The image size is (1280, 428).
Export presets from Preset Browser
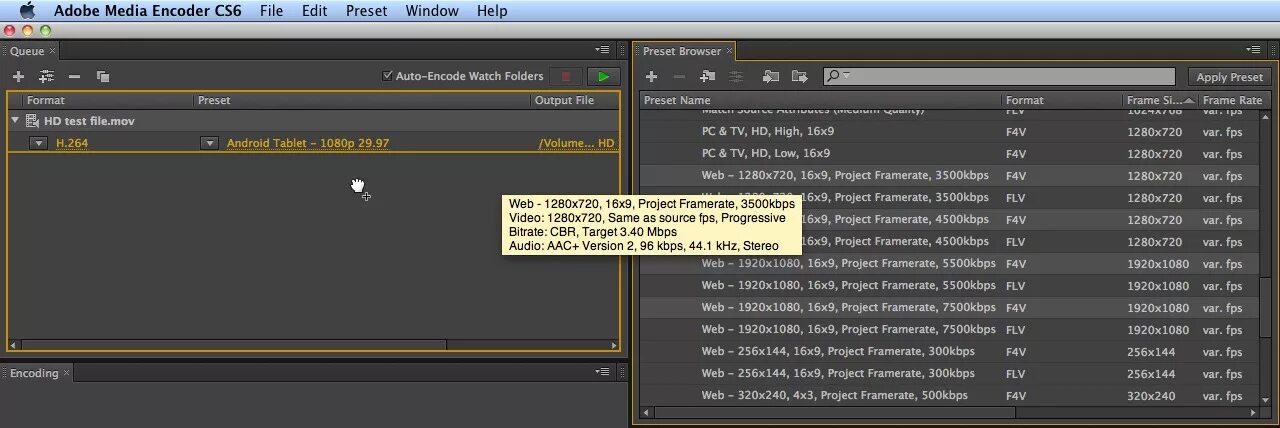click(x=799, y=76)
